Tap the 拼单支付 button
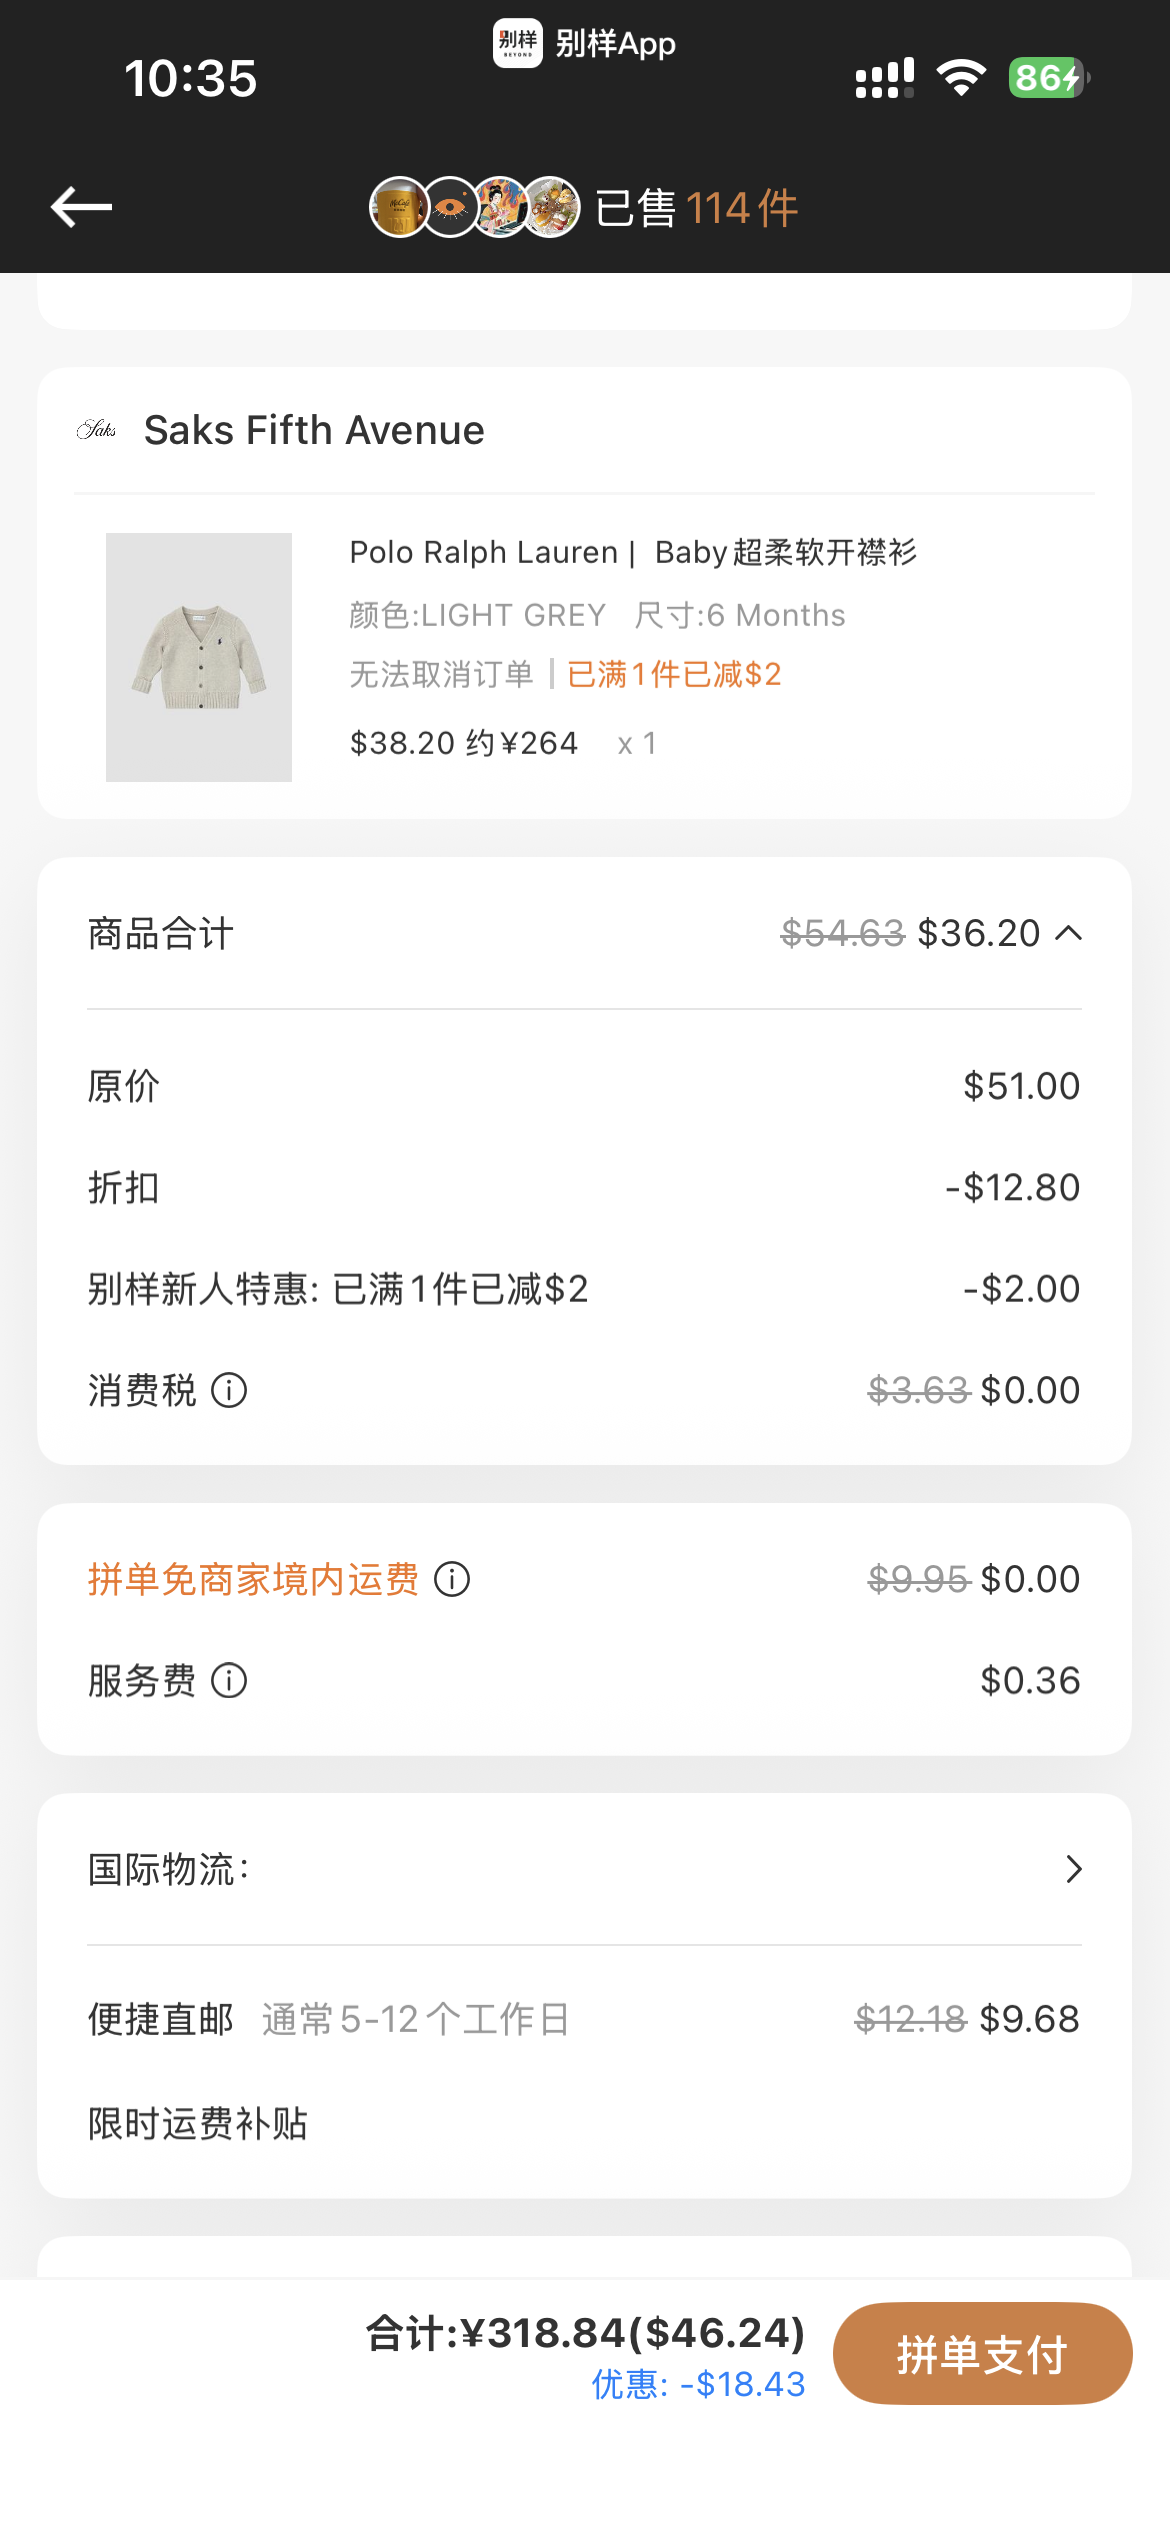 click(x=982, y=2353)
